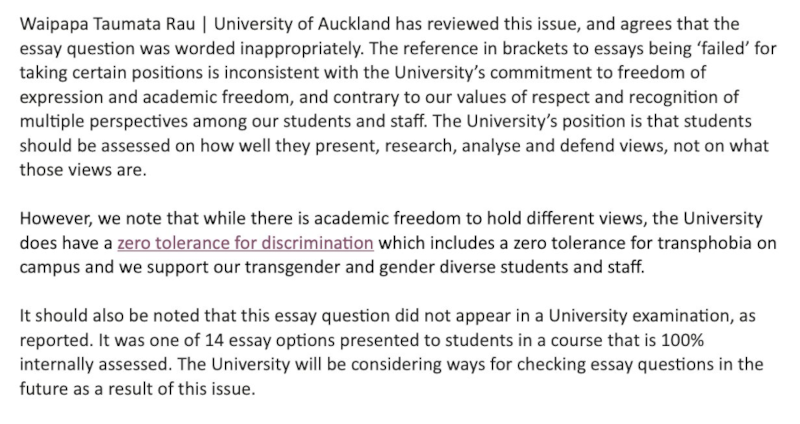Click the first paragraph about essay wording
Screen dimensions: 800x424
pyautogui.click(x=400, y=97)
